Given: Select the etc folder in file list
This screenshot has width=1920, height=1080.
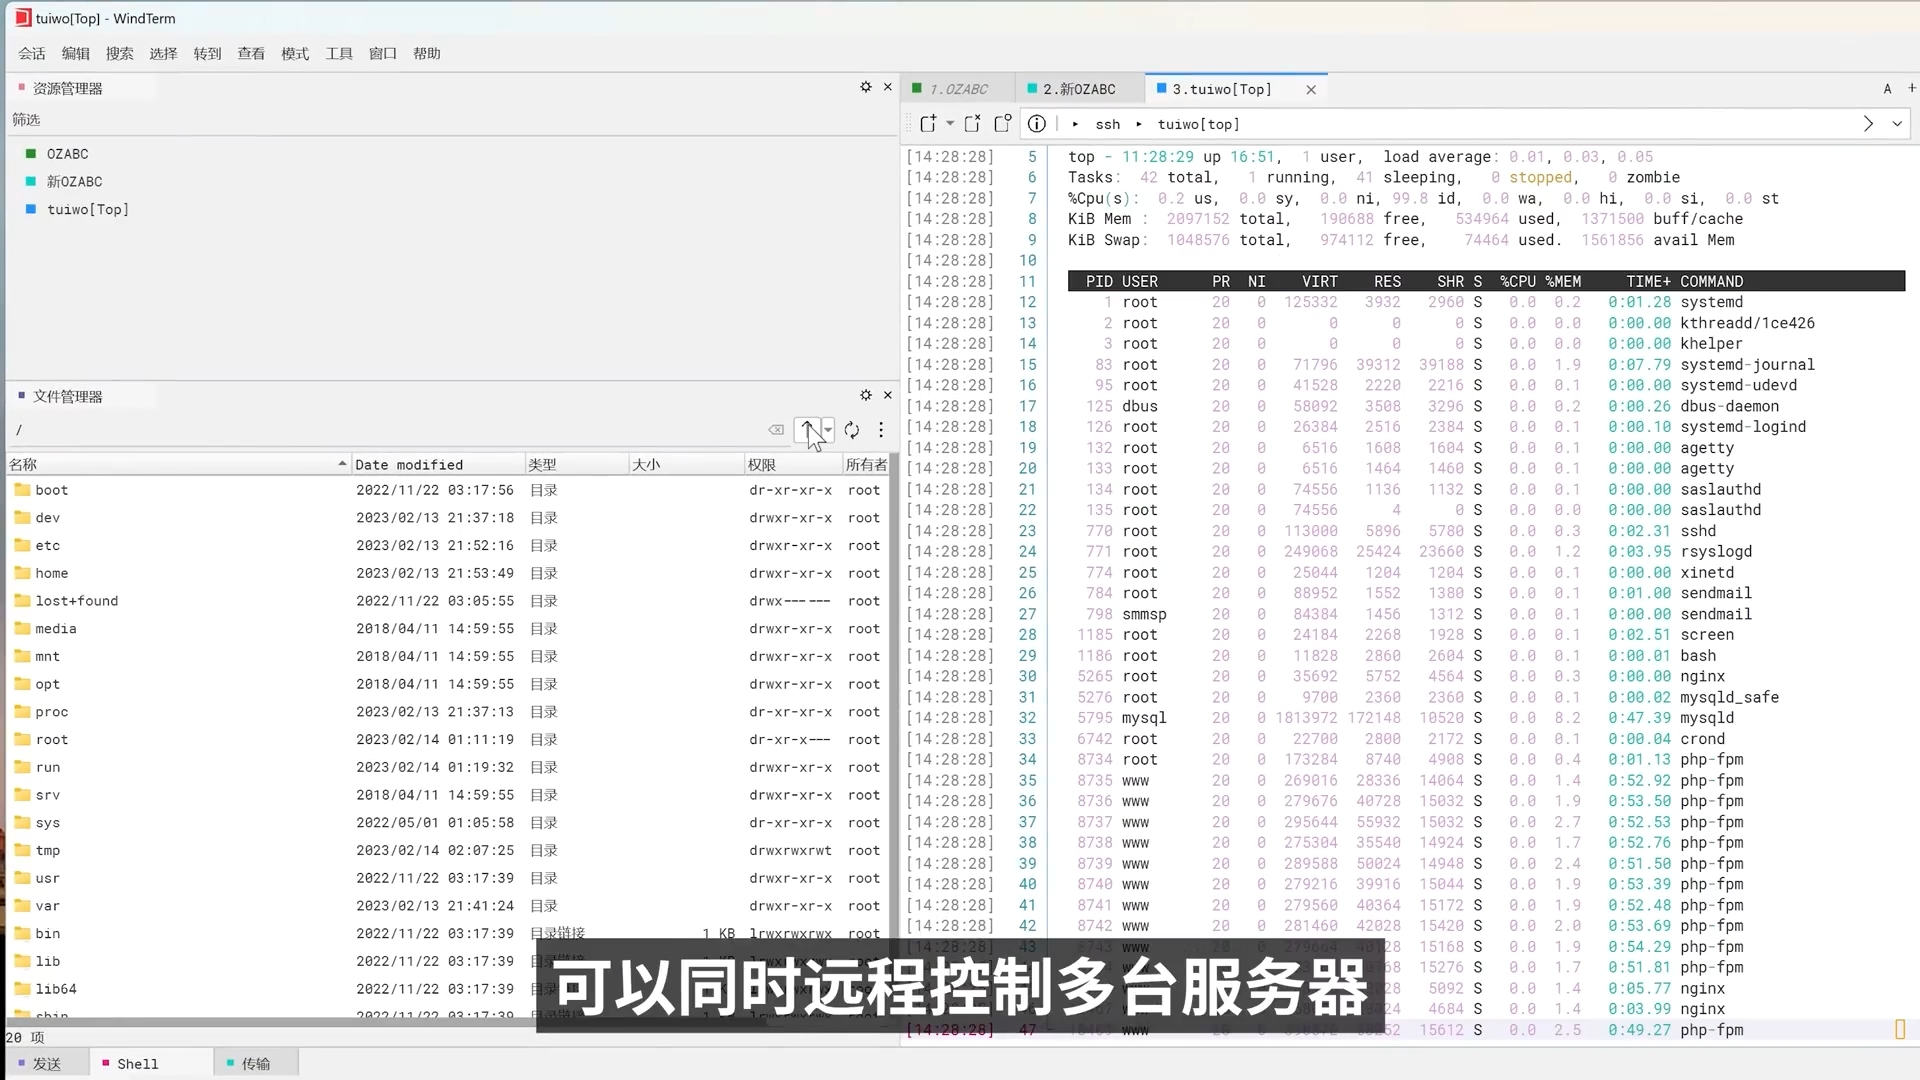Looking at the screenshot, I should coord(48,546).
